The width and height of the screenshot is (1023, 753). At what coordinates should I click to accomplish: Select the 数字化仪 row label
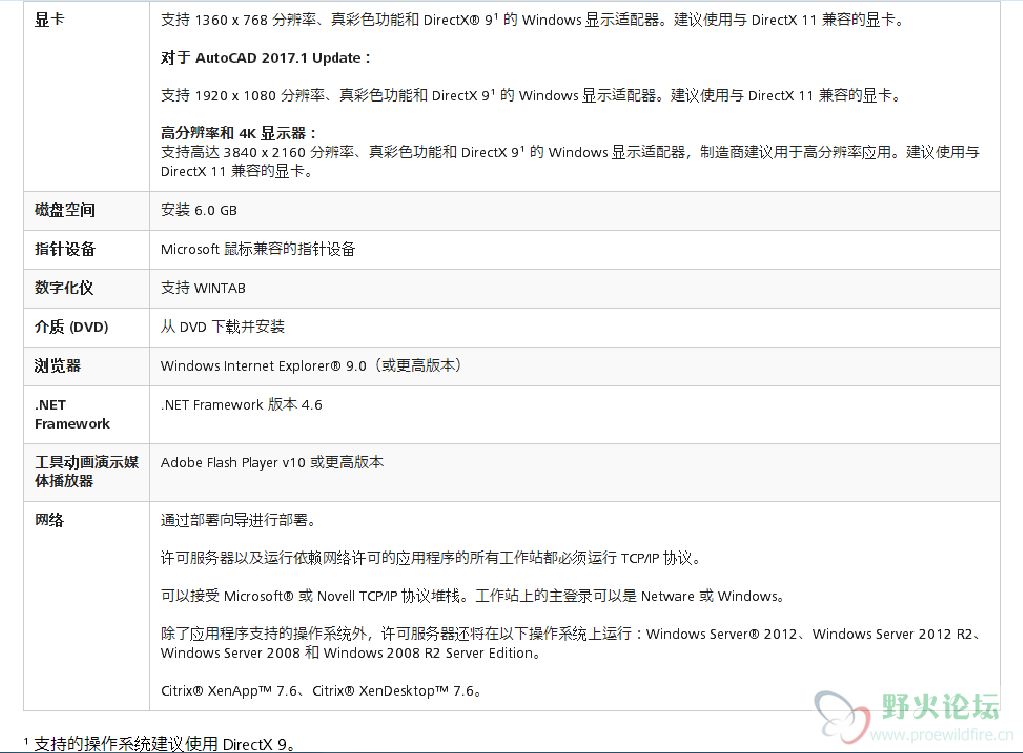coord(64,288)
